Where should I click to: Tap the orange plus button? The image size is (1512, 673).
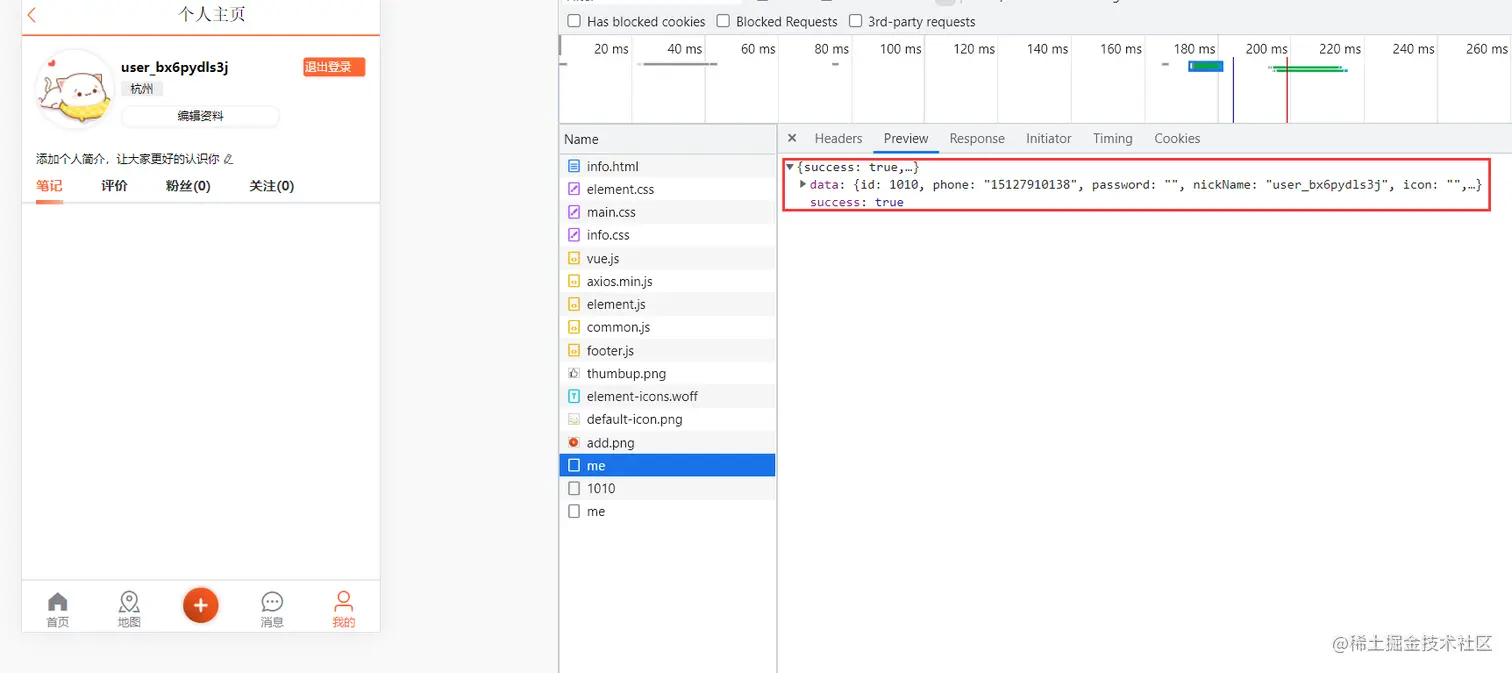tap(200, 605)
